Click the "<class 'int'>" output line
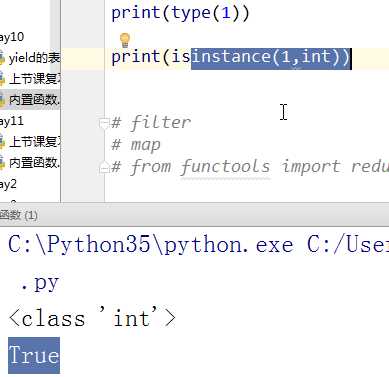 [92, 318]
